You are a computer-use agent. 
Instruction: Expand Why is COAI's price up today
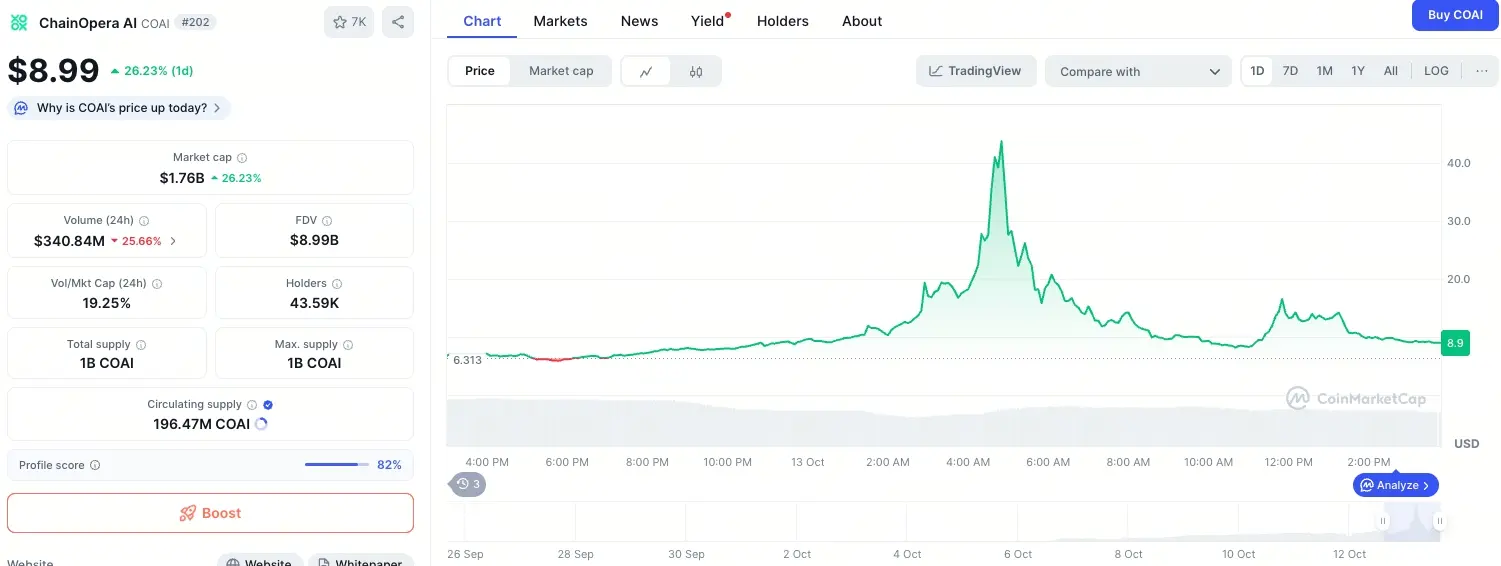pos(120,108)
